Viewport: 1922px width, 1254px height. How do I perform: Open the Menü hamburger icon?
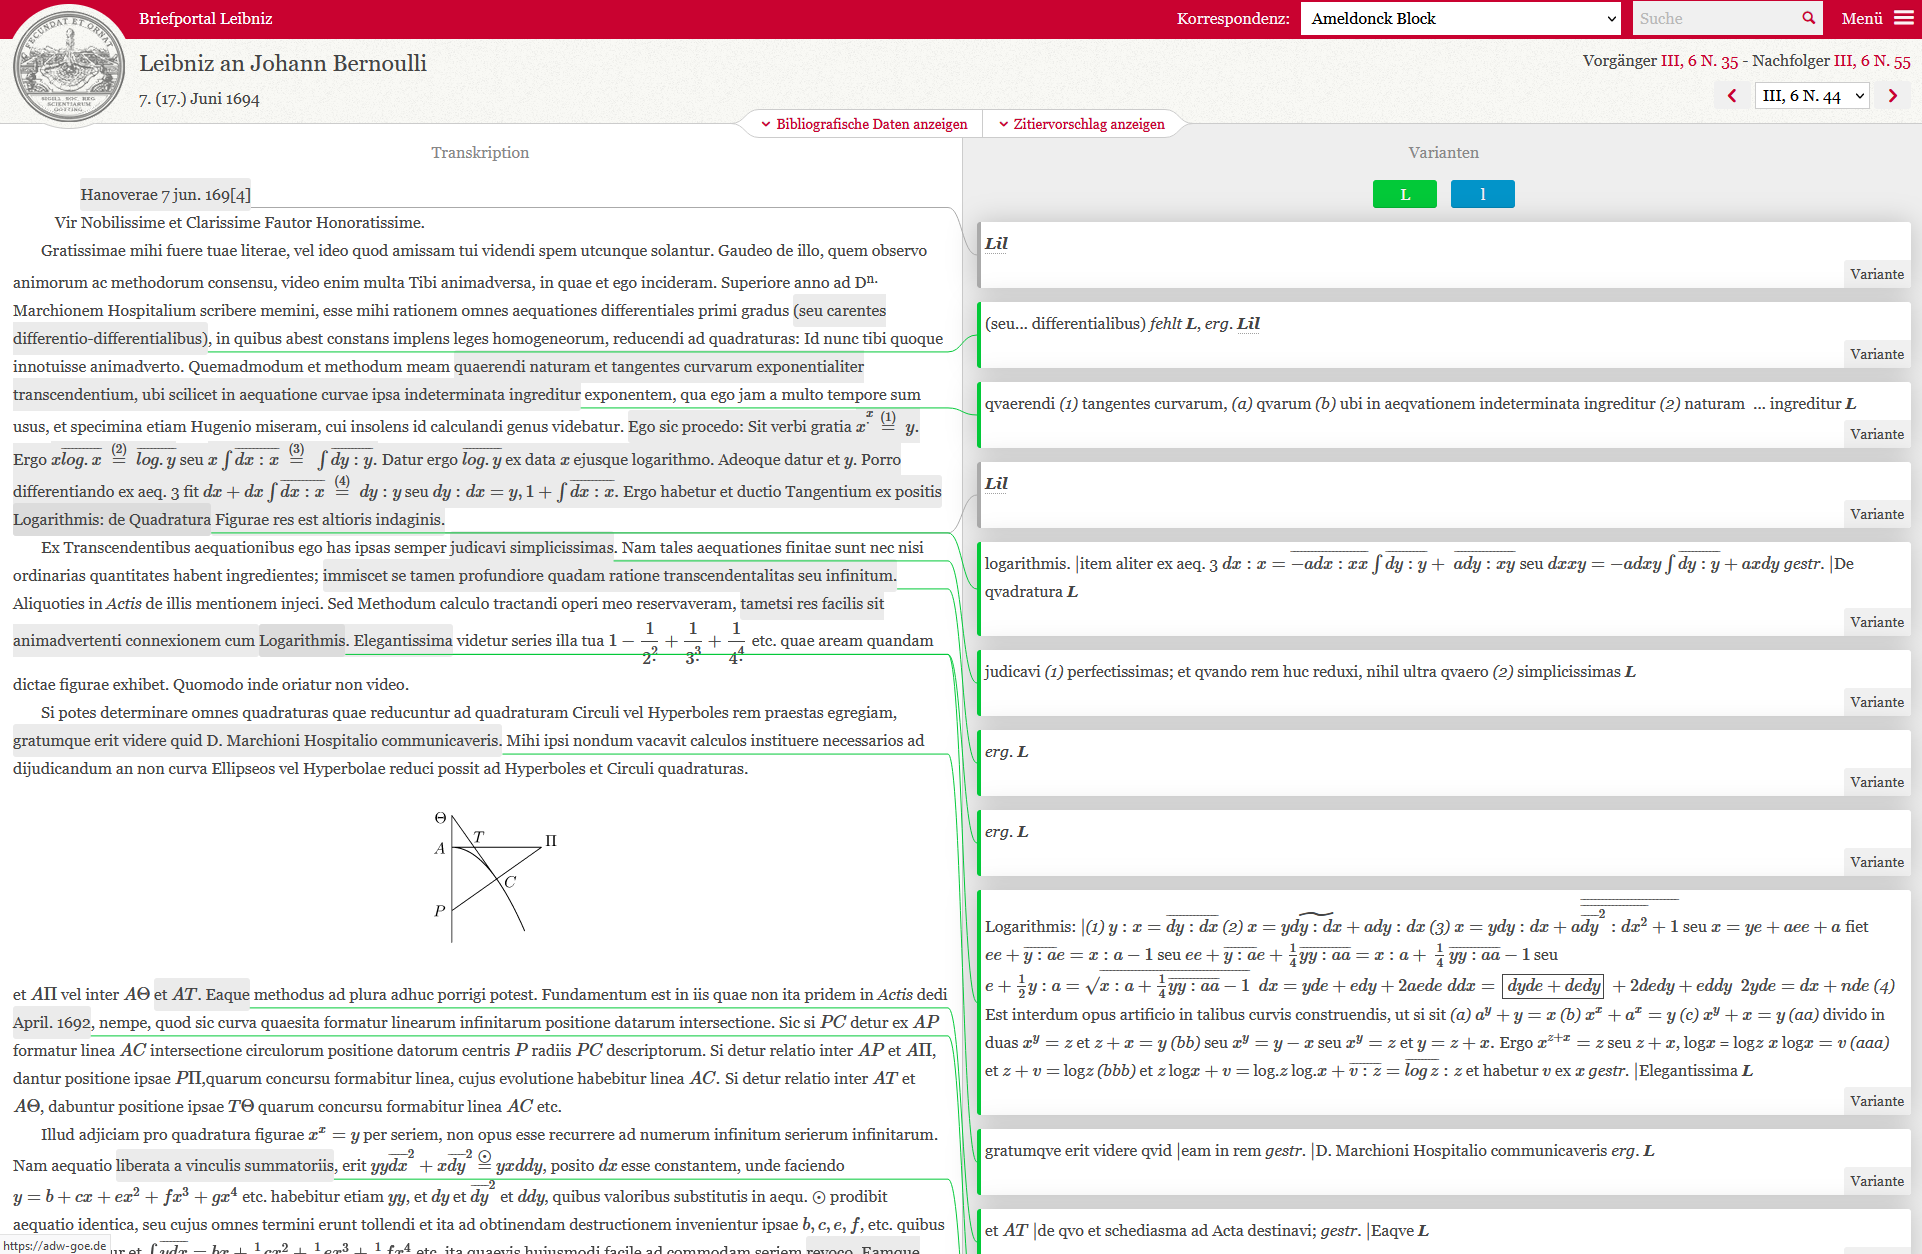[1903, 18]
